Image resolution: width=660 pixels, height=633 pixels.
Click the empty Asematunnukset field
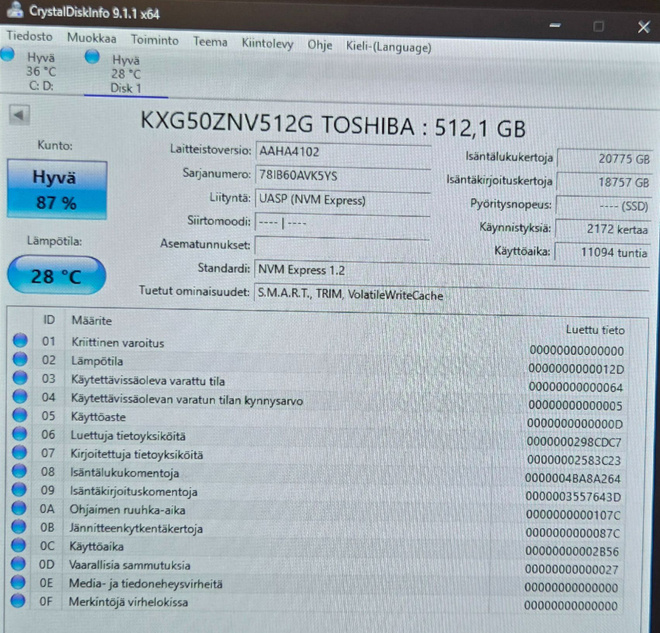[x=341, y=246]
